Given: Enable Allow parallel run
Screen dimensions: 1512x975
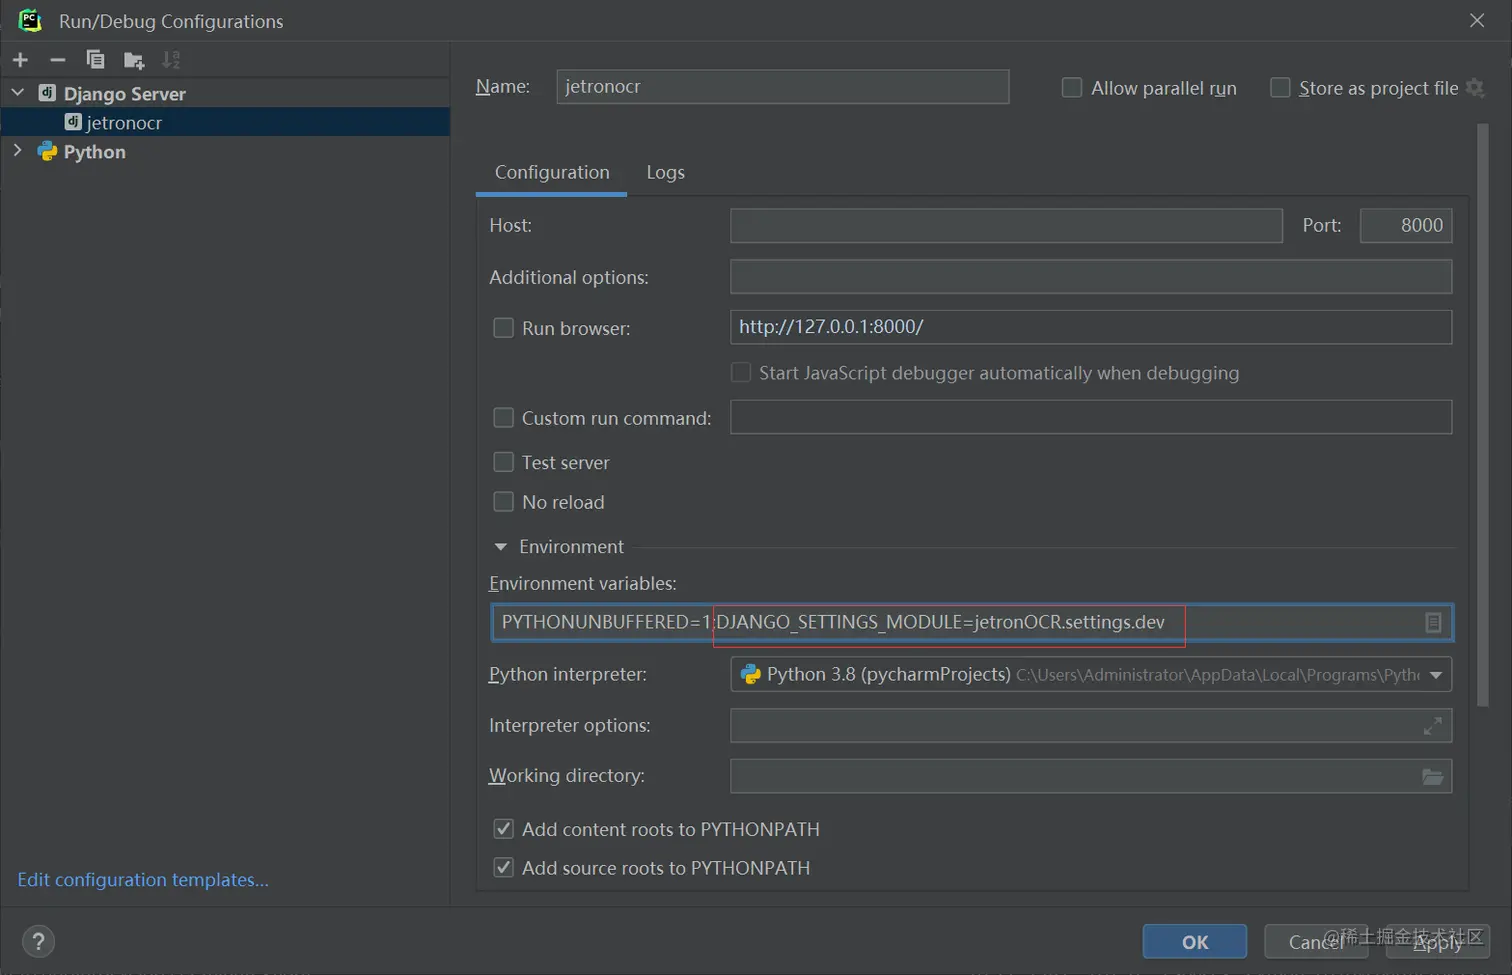Looking at the screenshot, I should coord(1072,88).
